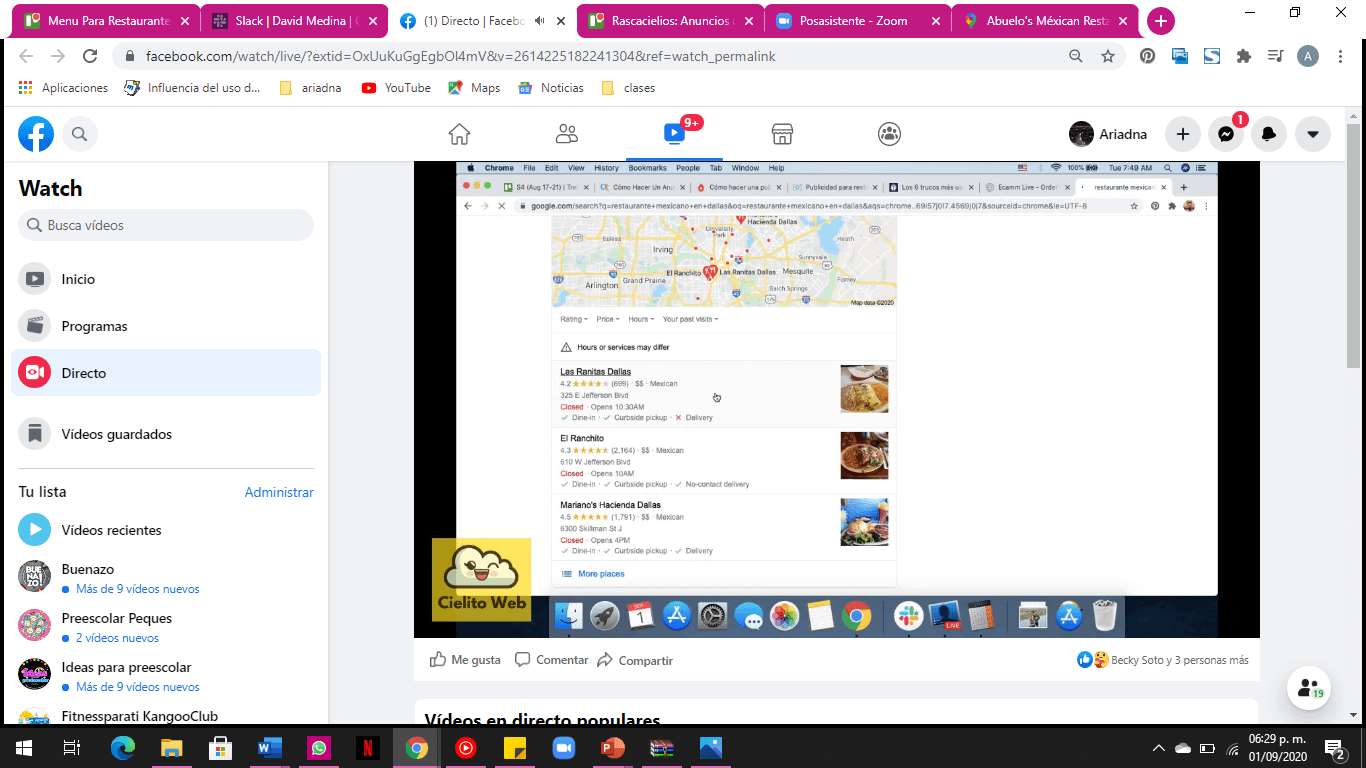Open PowerPoint from taskbar
The image size is (1366, 768).
pos(613,747)
